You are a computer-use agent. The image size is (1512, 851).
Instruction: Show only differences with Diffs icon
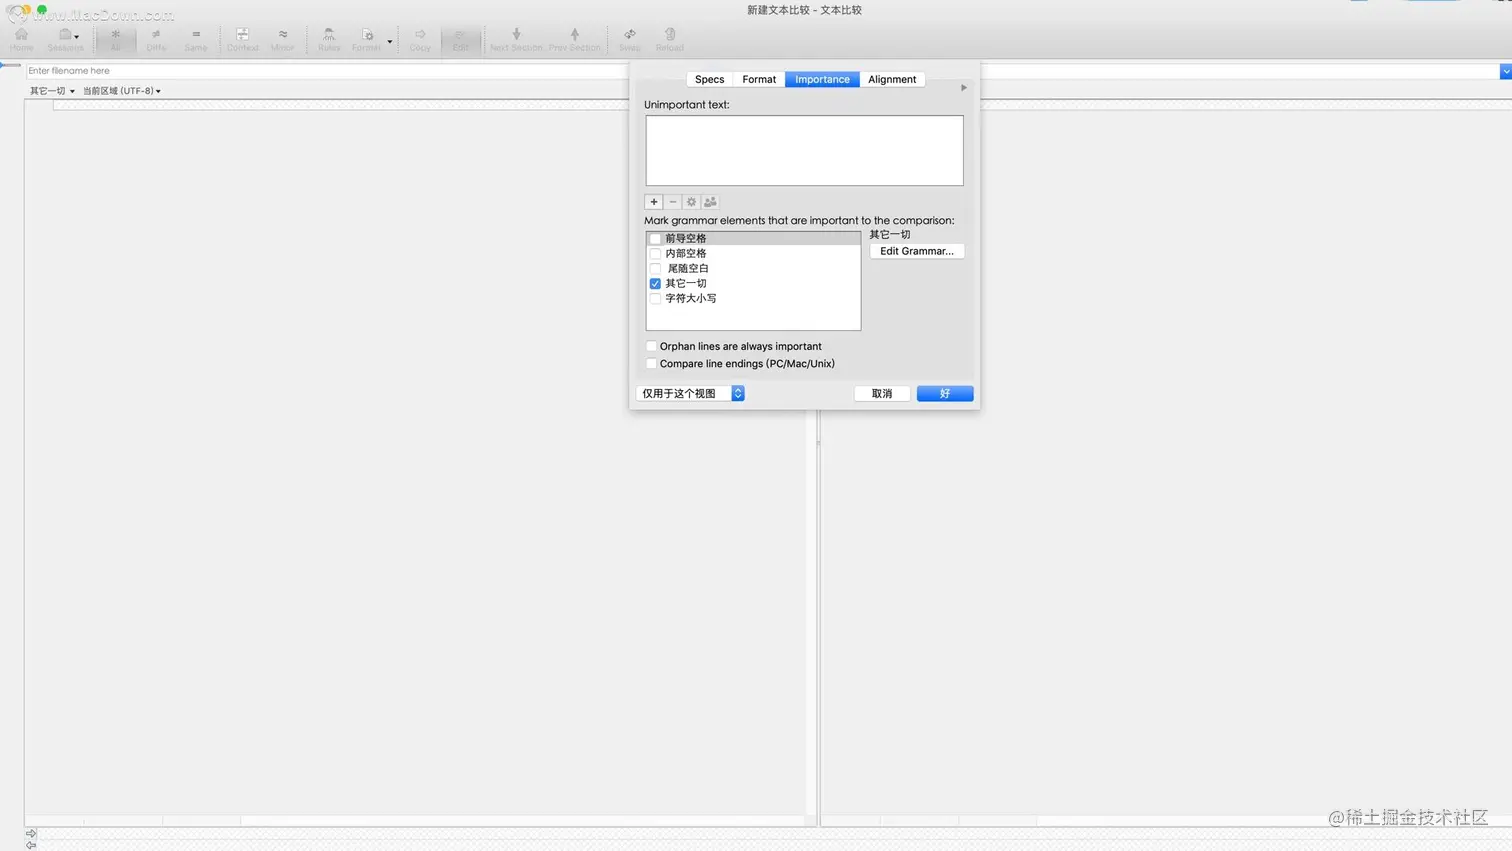pyautogui.click(x=156, y=39)
